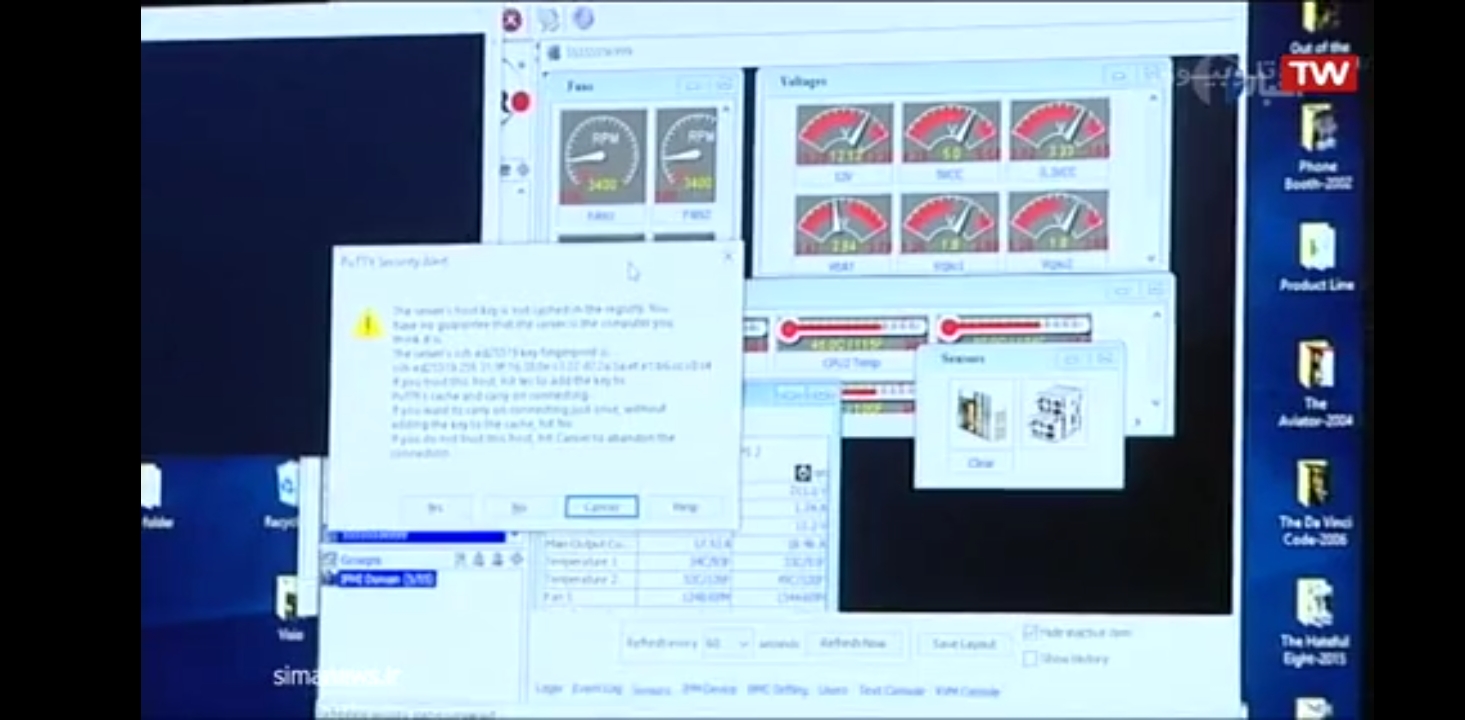Screen dimensions: 1465x720
Task: Minimize the Fans panel
Action: 693,86
